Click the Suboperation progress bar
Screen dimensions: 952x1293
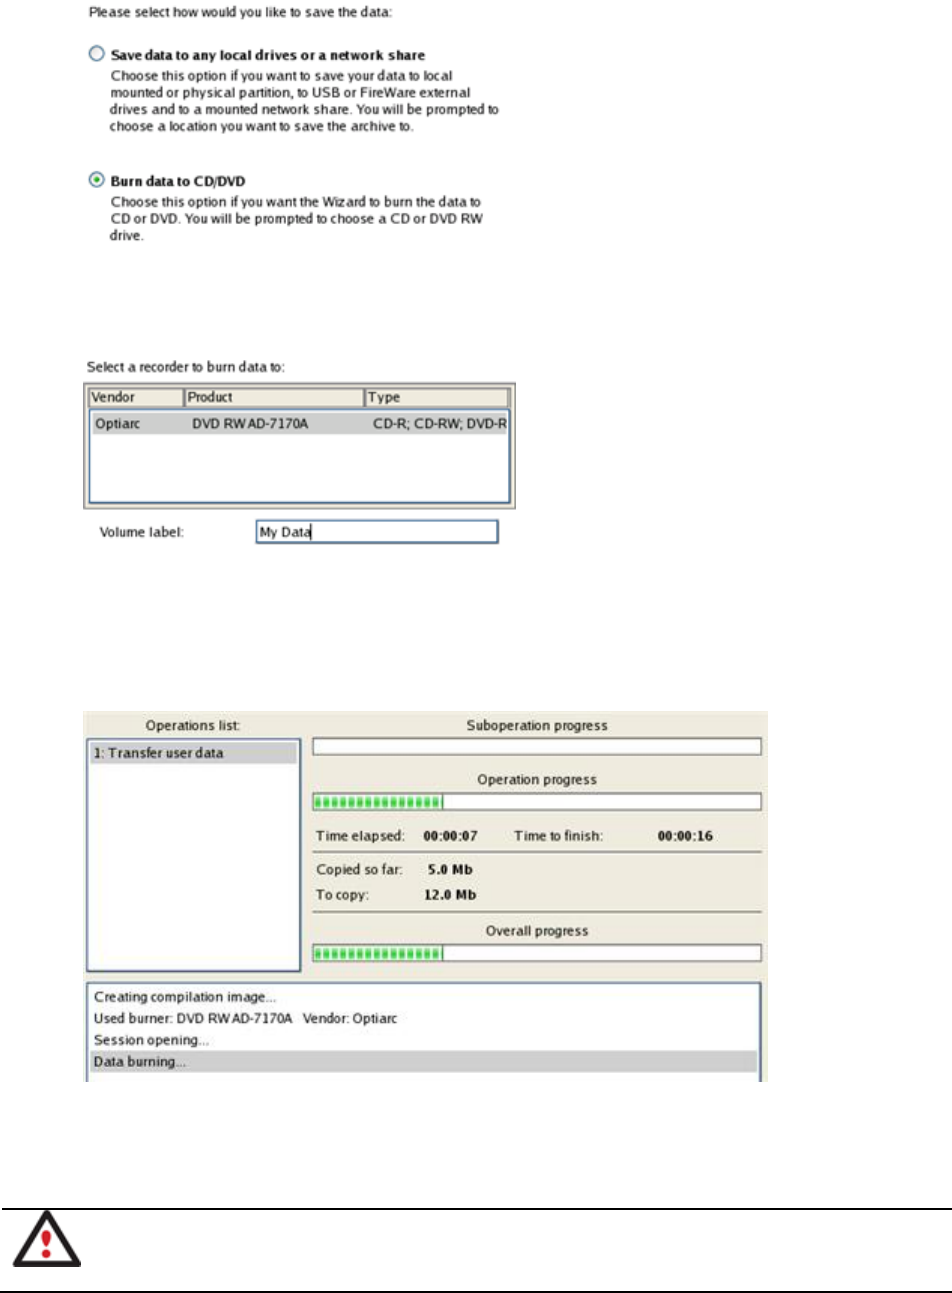point(537,747)
